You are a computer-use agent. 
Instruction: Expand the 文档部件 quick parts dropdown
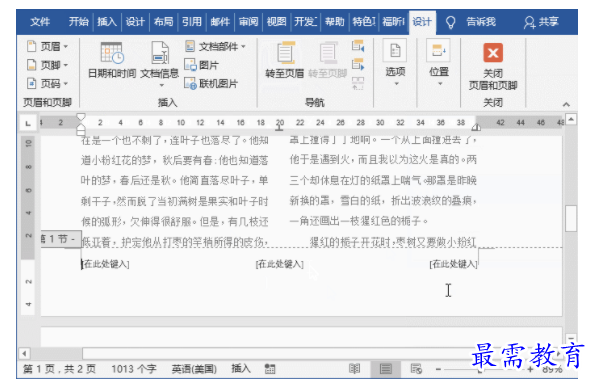[215, 47]
